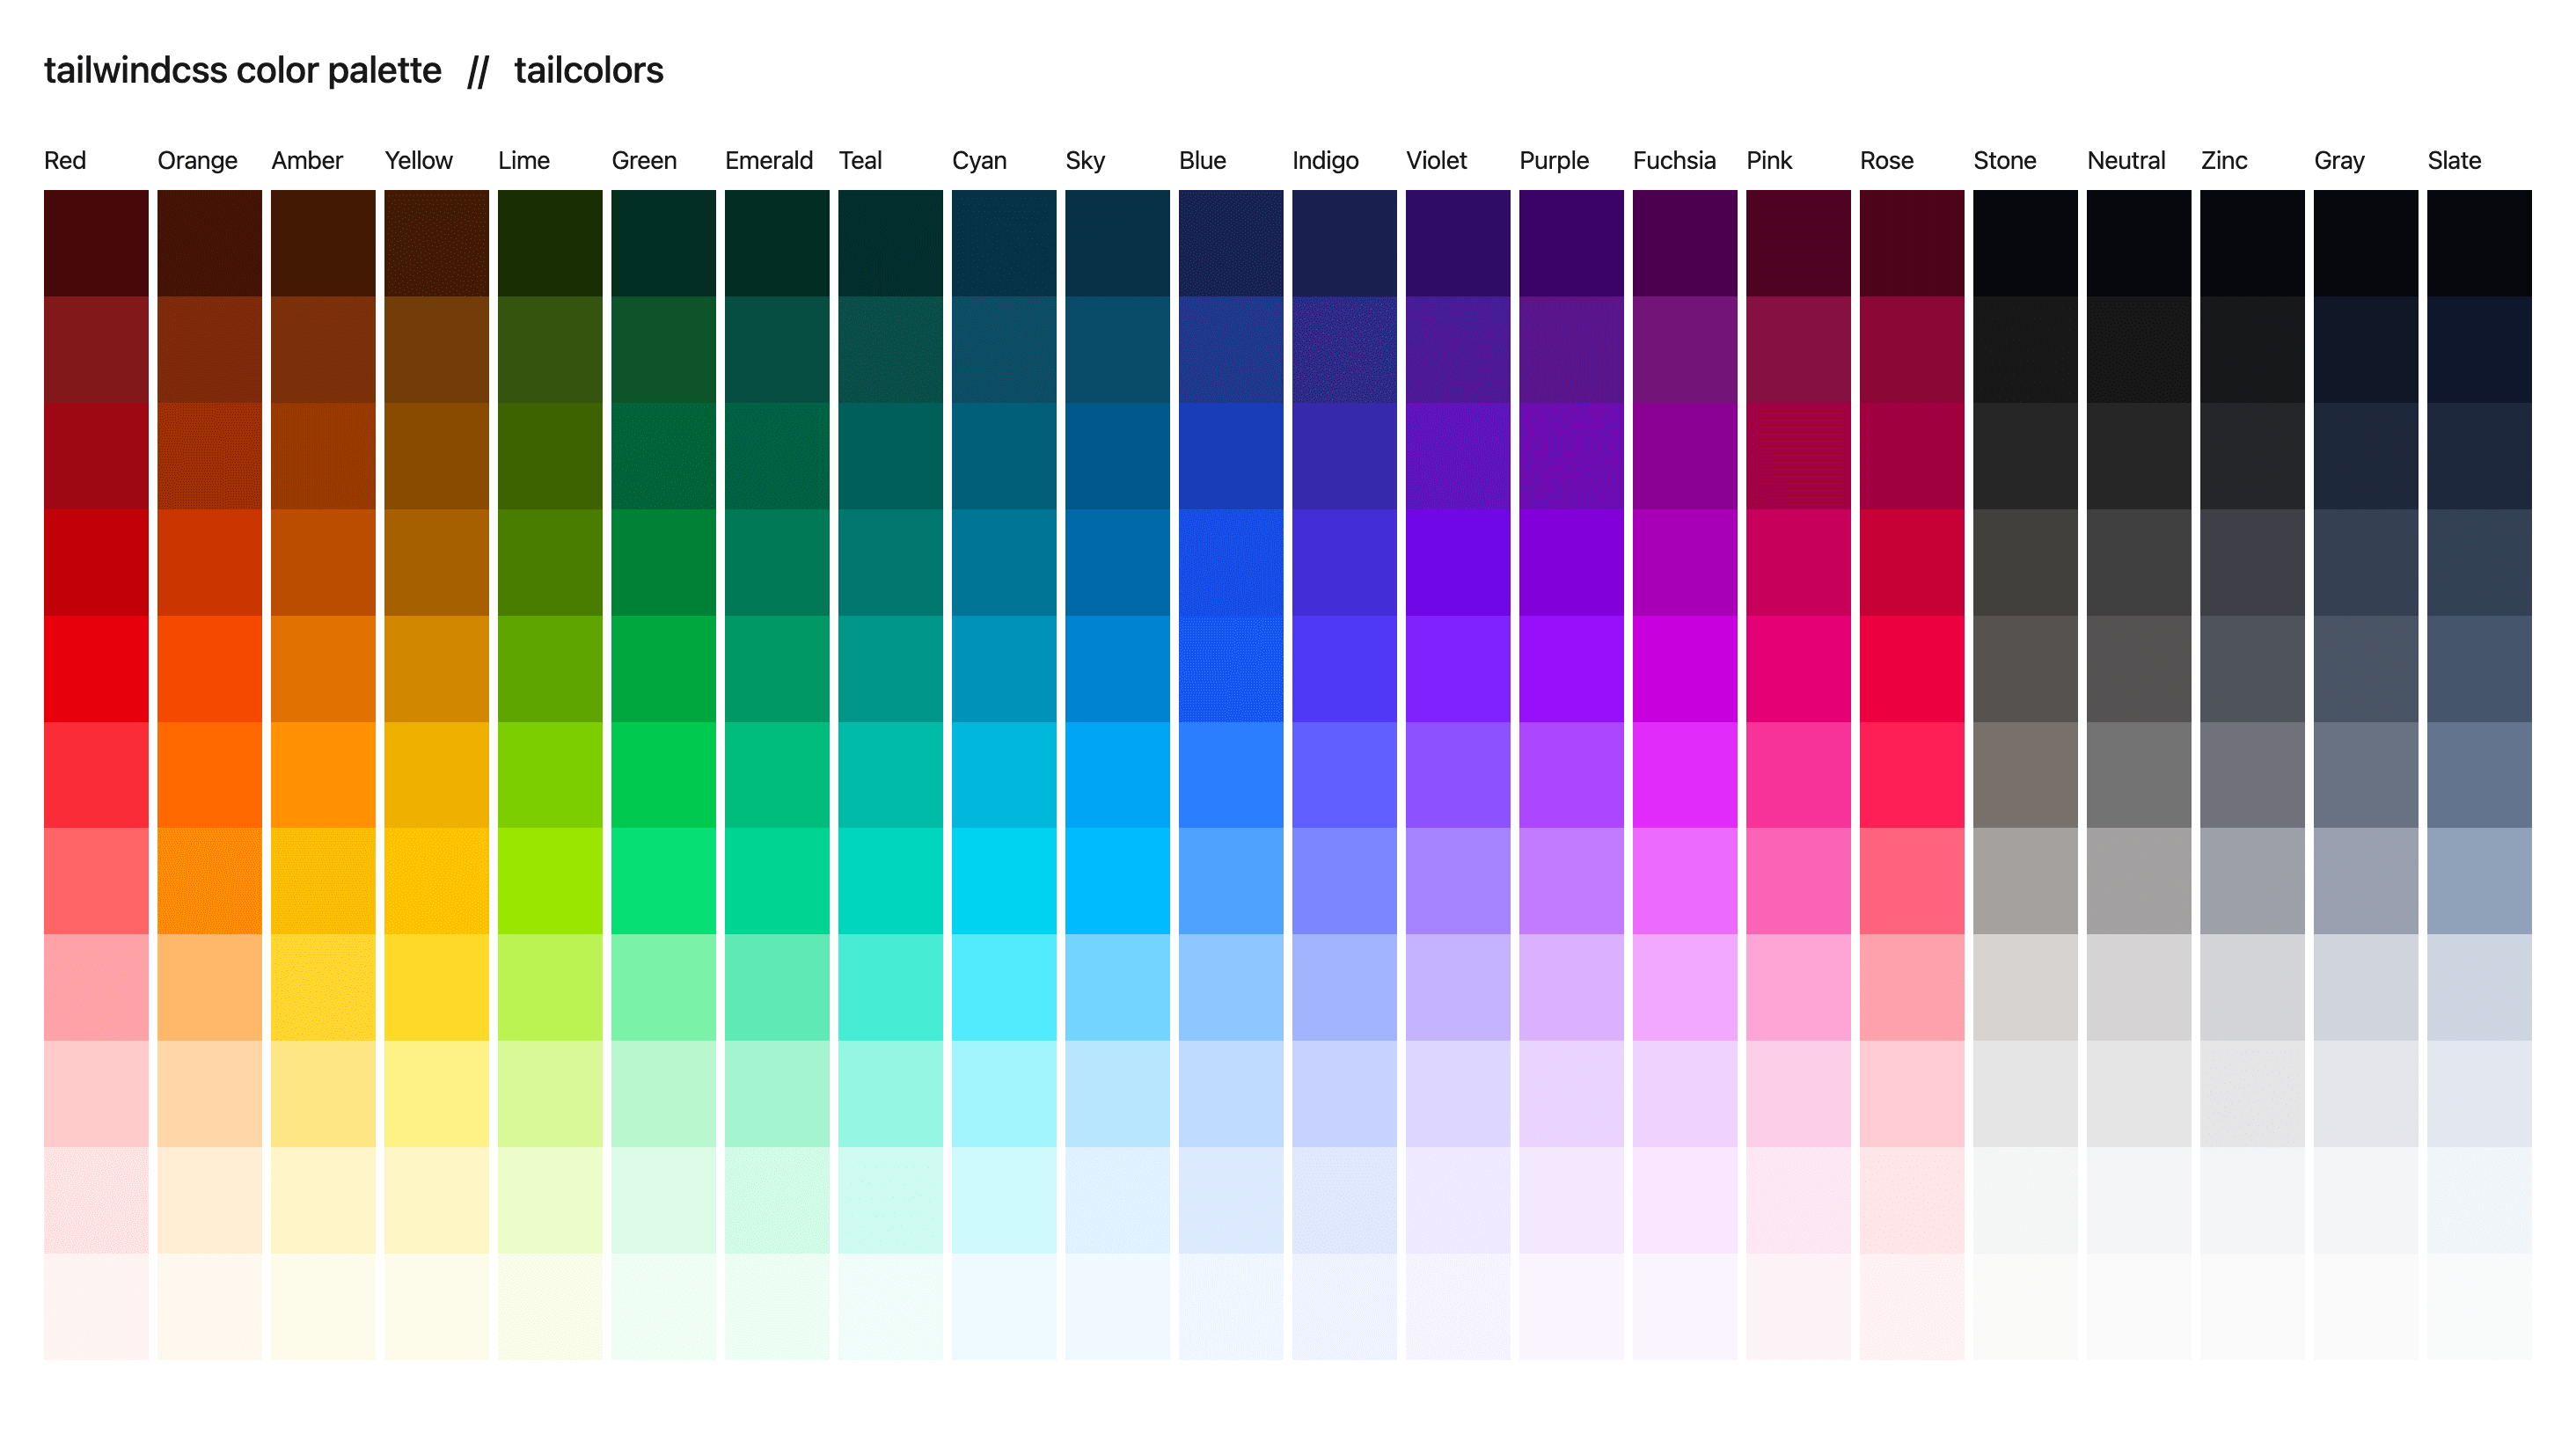Select the Zinc column label
The width and height of the screenshot is (2576, 1455).
2224,160
